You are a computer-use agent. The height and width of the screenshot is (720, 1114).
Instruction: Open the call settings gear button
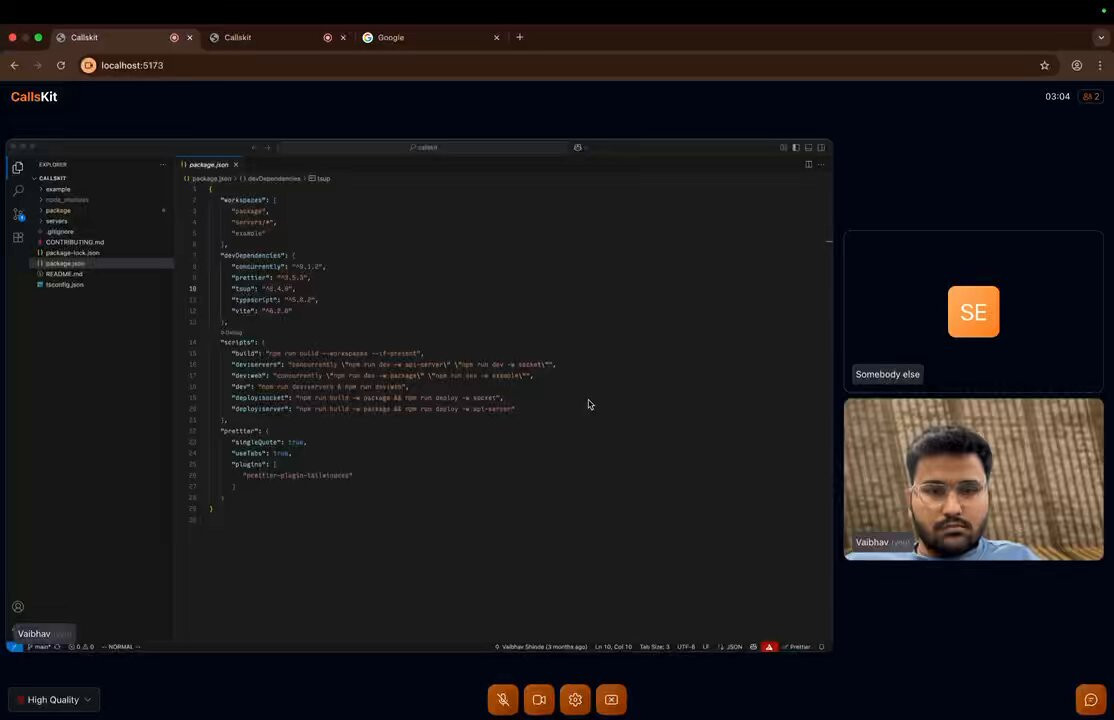575,699
